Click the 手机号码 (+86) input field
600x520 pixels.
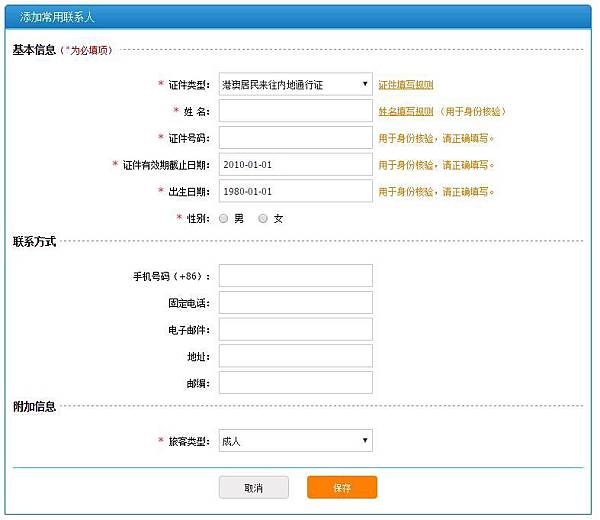[x=295, y=275]
